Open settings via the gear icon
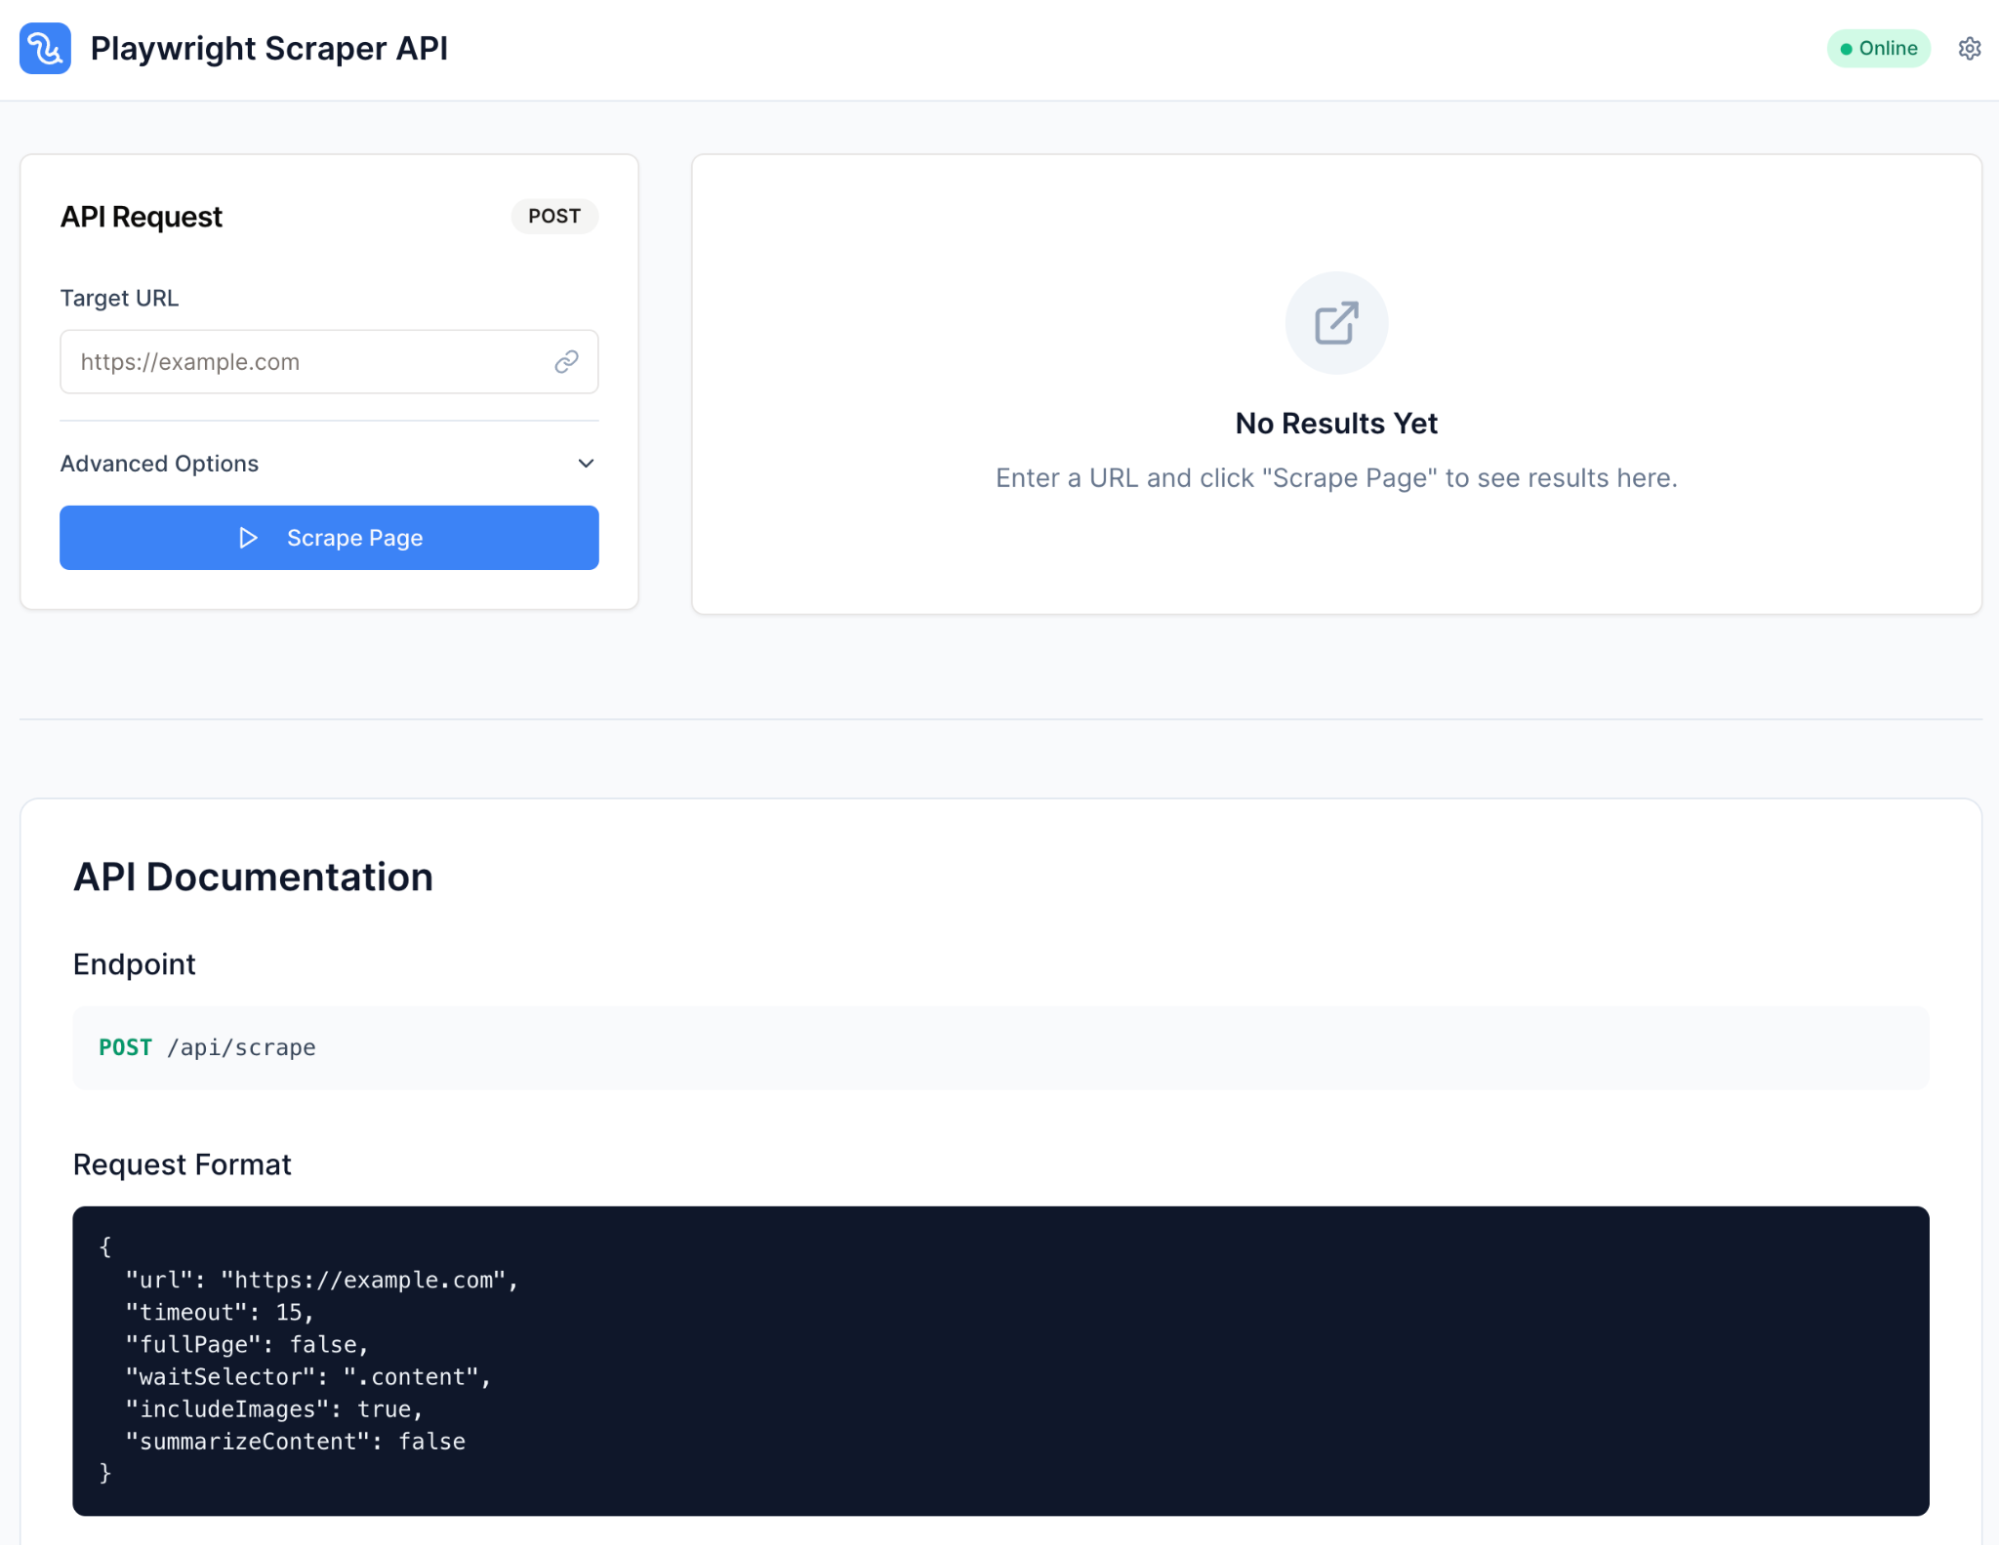The width and height of the screenshot is (1999, 1546). tap(1969, 48)
